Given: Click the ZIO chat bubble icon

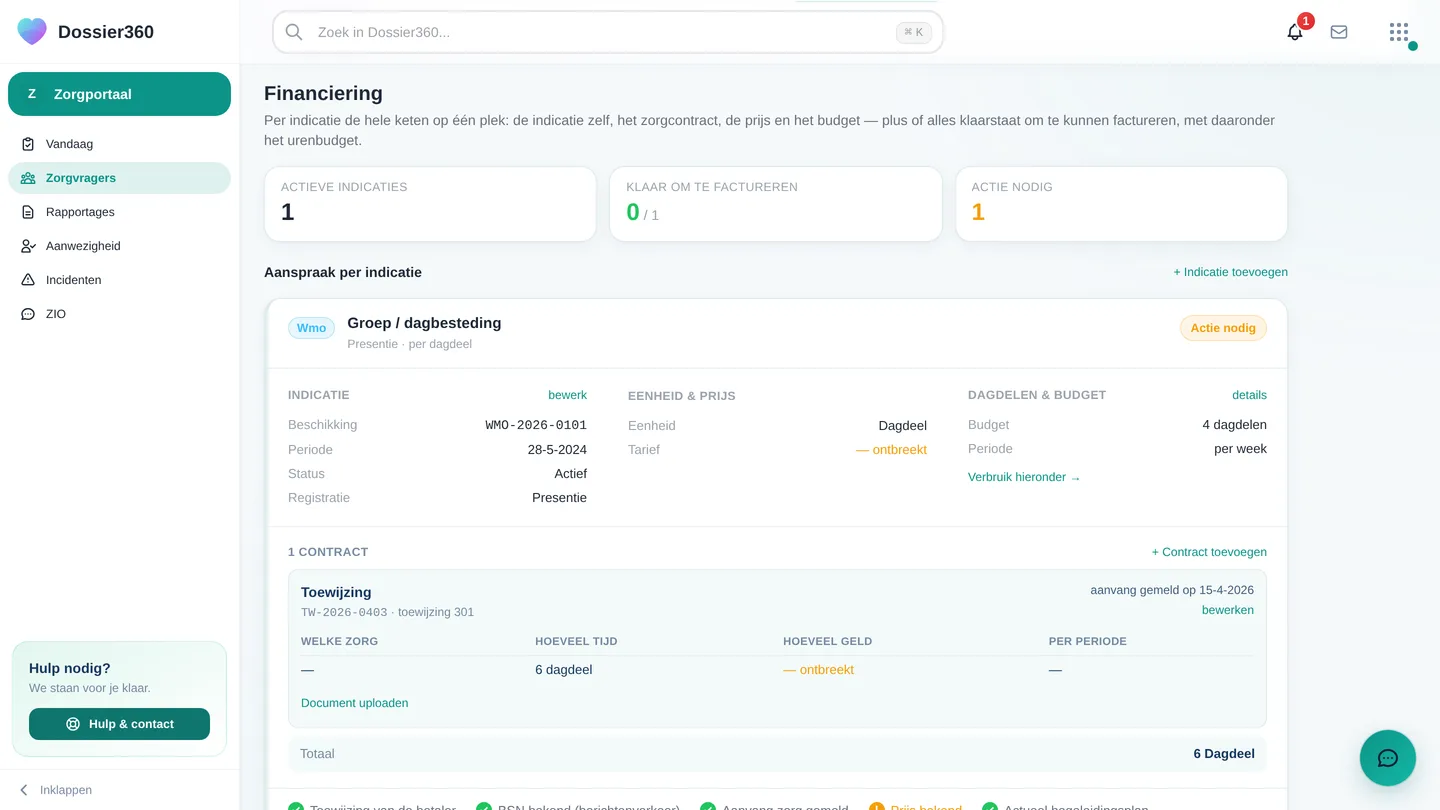Looking at the screenshot, I should pos(28,314).
